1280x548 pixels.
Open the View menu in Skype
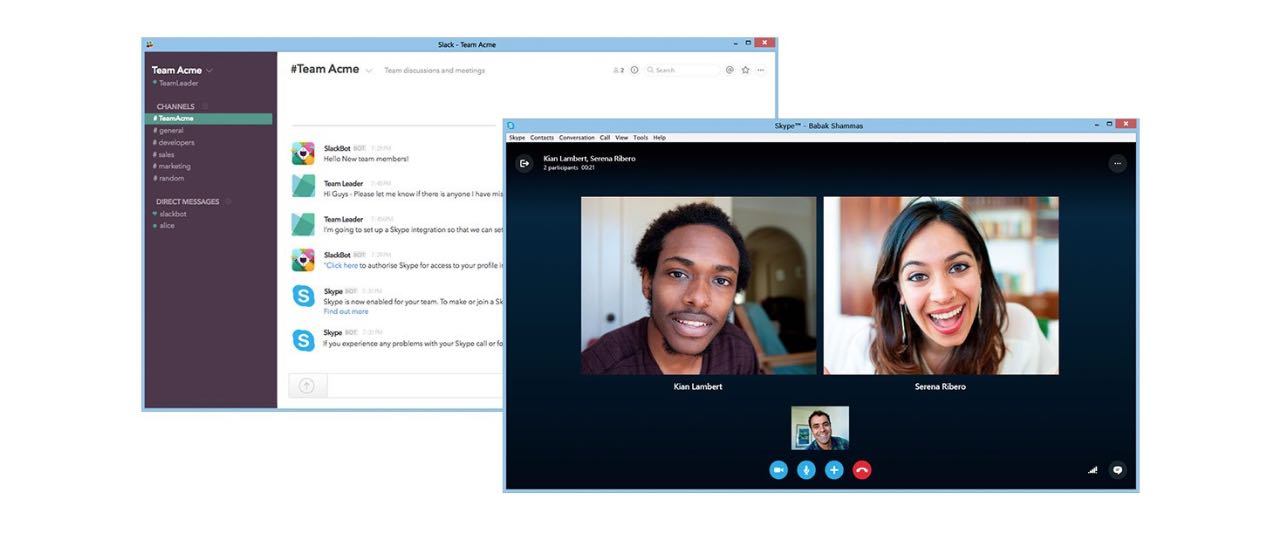point(622,137)
